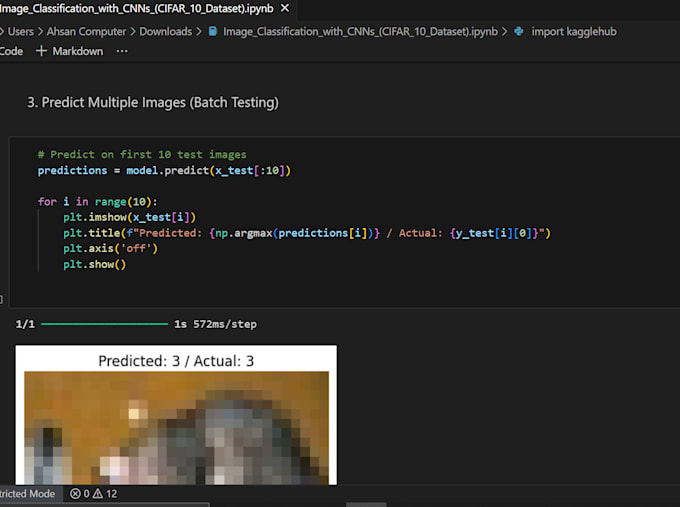Select the Predict Multiple Images markdown heading
Viewport: 680px width, 507px height.
(x=152, y=103)
